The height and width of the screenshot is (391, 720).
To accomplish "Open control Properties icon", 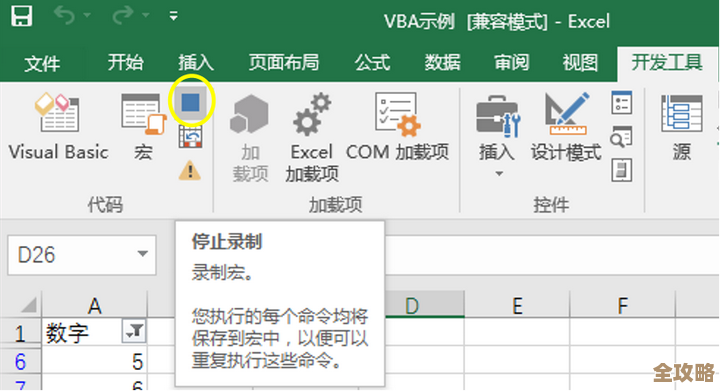I will pos(622,103).
